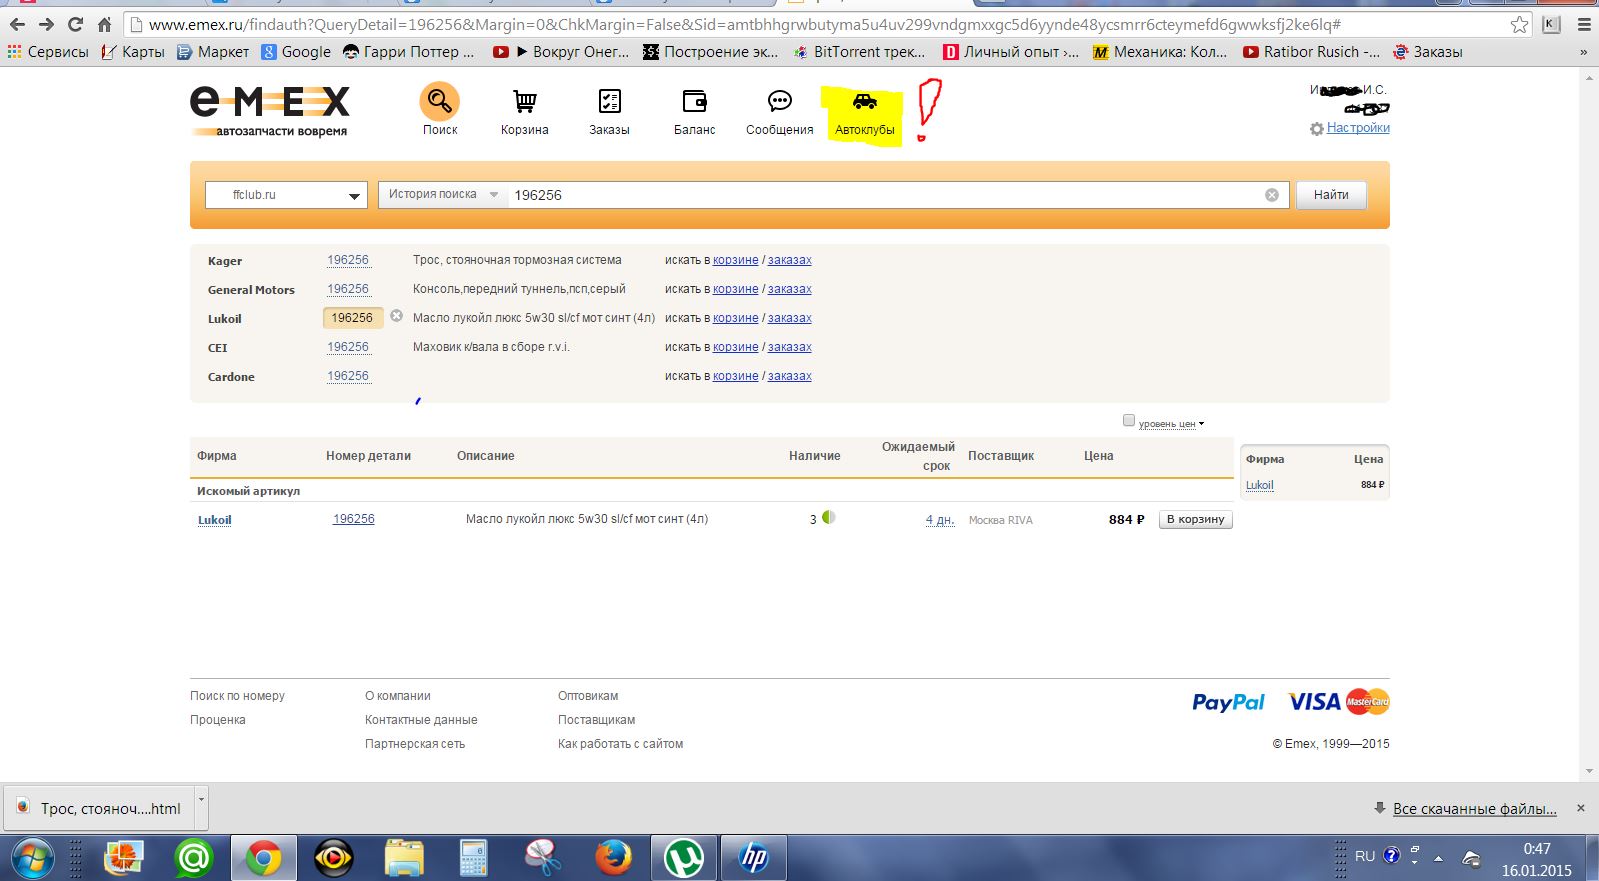Image resolution: width=1599 pixels, height=881 pixels.
Task: Open the Заказы bookmark
Action: pos(1428,52)
